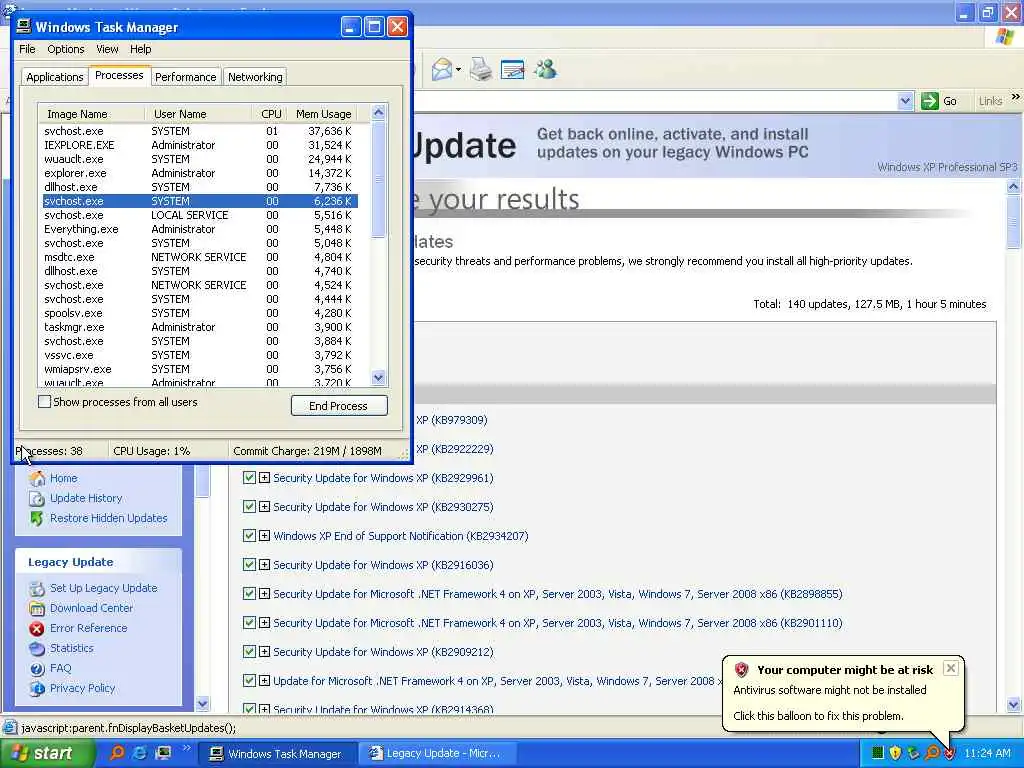Uncheck the KB2929961 security update checkbox
Viewport: 1024px width, 768px height.
(x=249, y=477)
